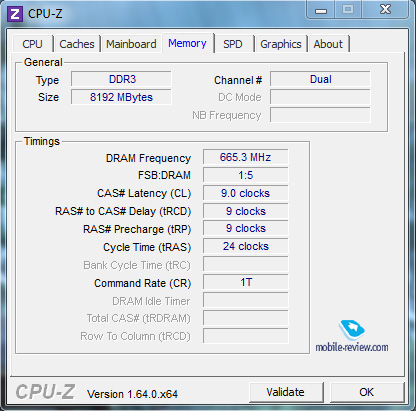
Task: Click the CAS# Latency (CL) label
Action: tap(144, 193)
